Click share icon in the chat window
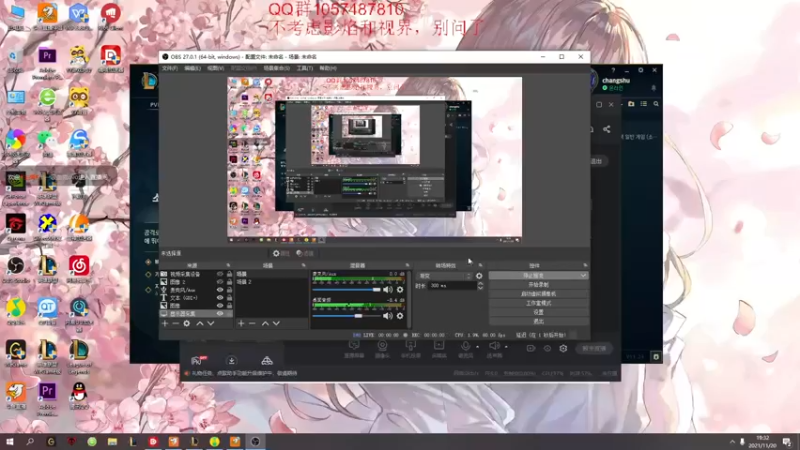 pyautogui.click(x=607, y=129)
